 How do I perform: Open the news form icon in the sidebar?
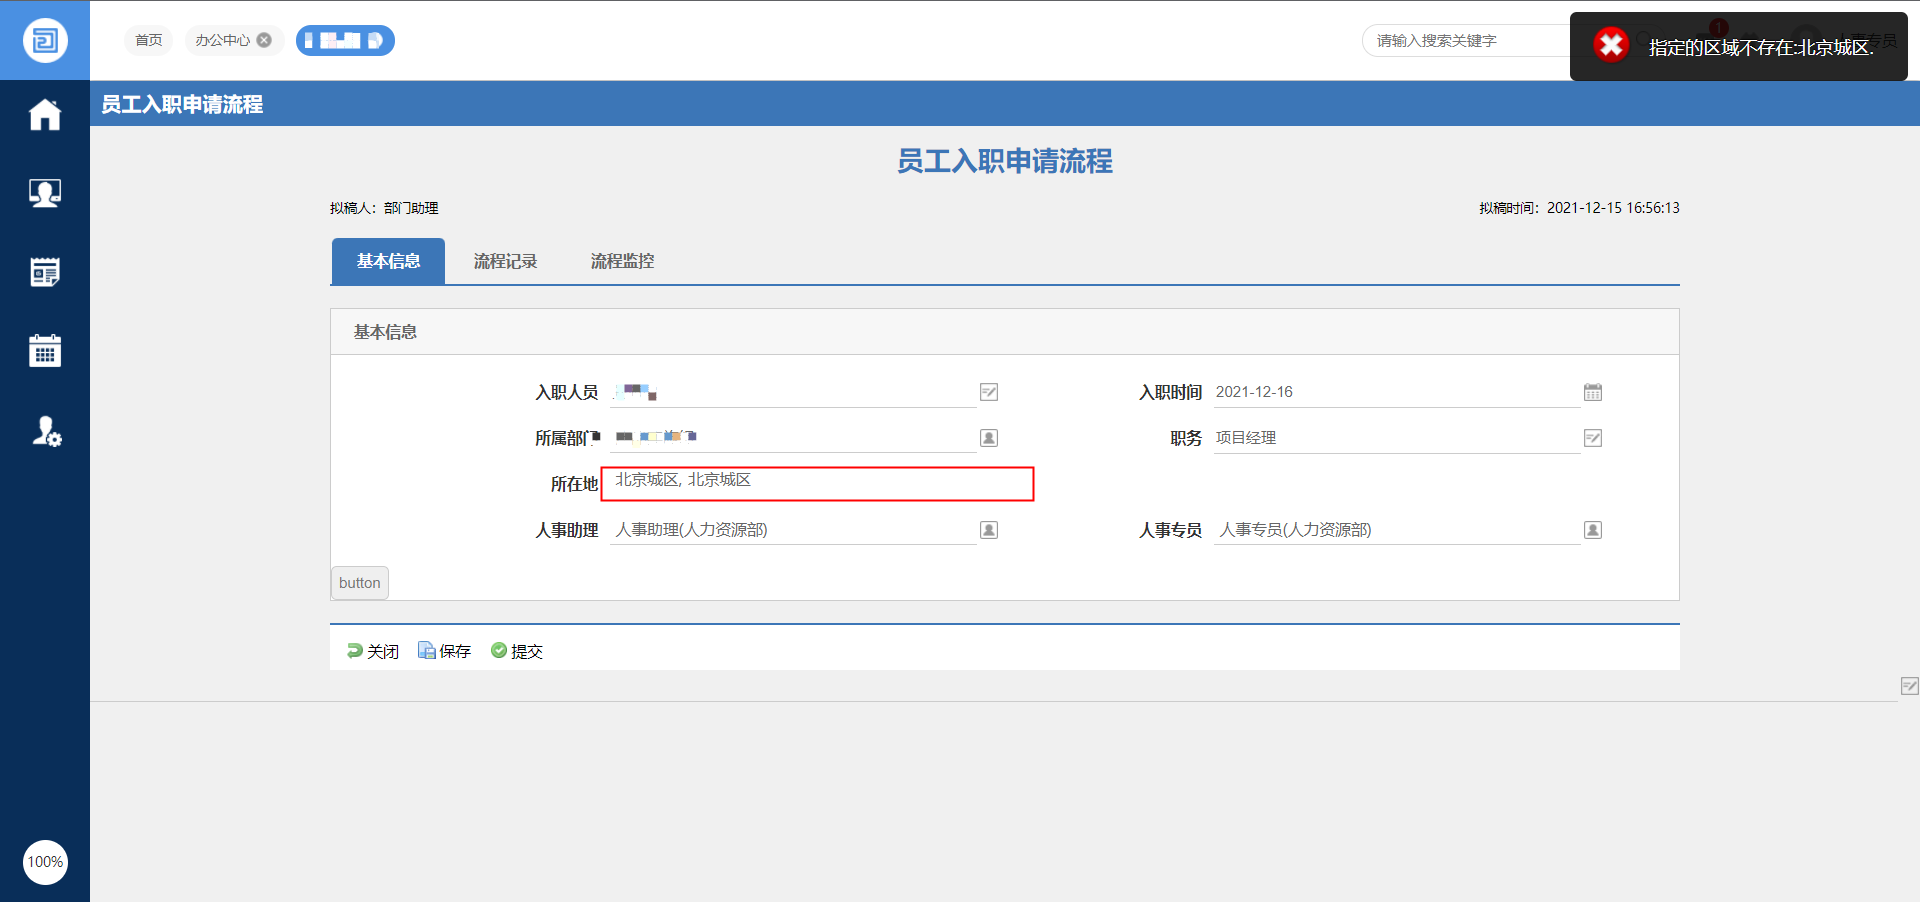(45, 272)
